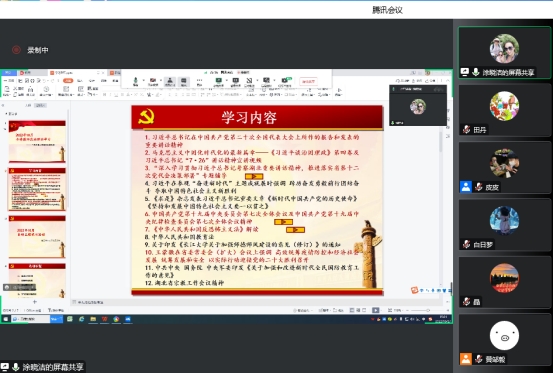The width and height of the screenshot is (554, 373).
Task: Click the yellow action button beside item 7
Action: 295,230
